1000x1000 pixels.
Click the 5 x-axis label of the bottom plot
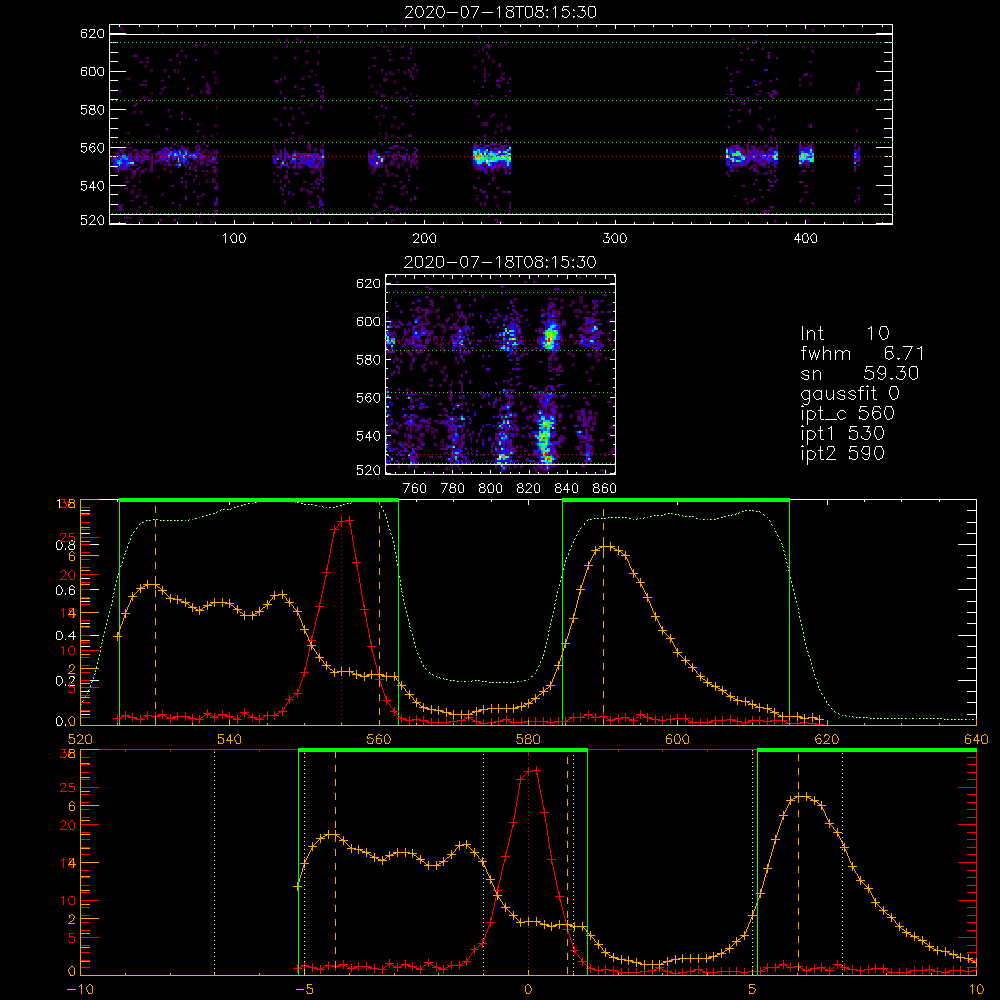[752, 990]
